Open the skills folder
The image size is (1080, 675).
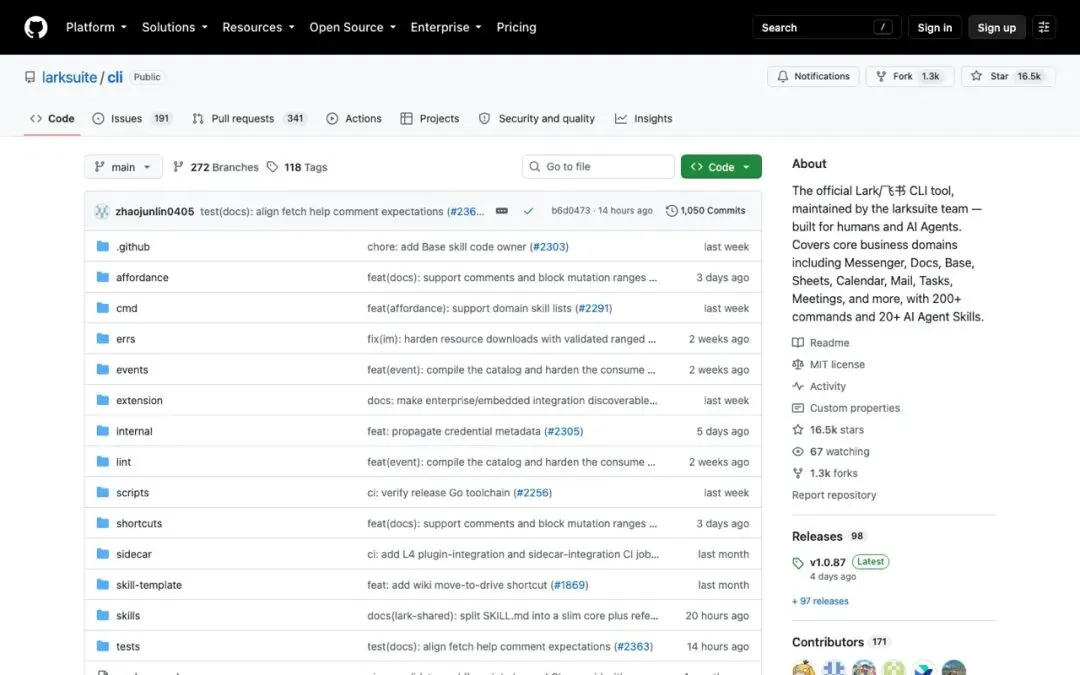[128, 616]
